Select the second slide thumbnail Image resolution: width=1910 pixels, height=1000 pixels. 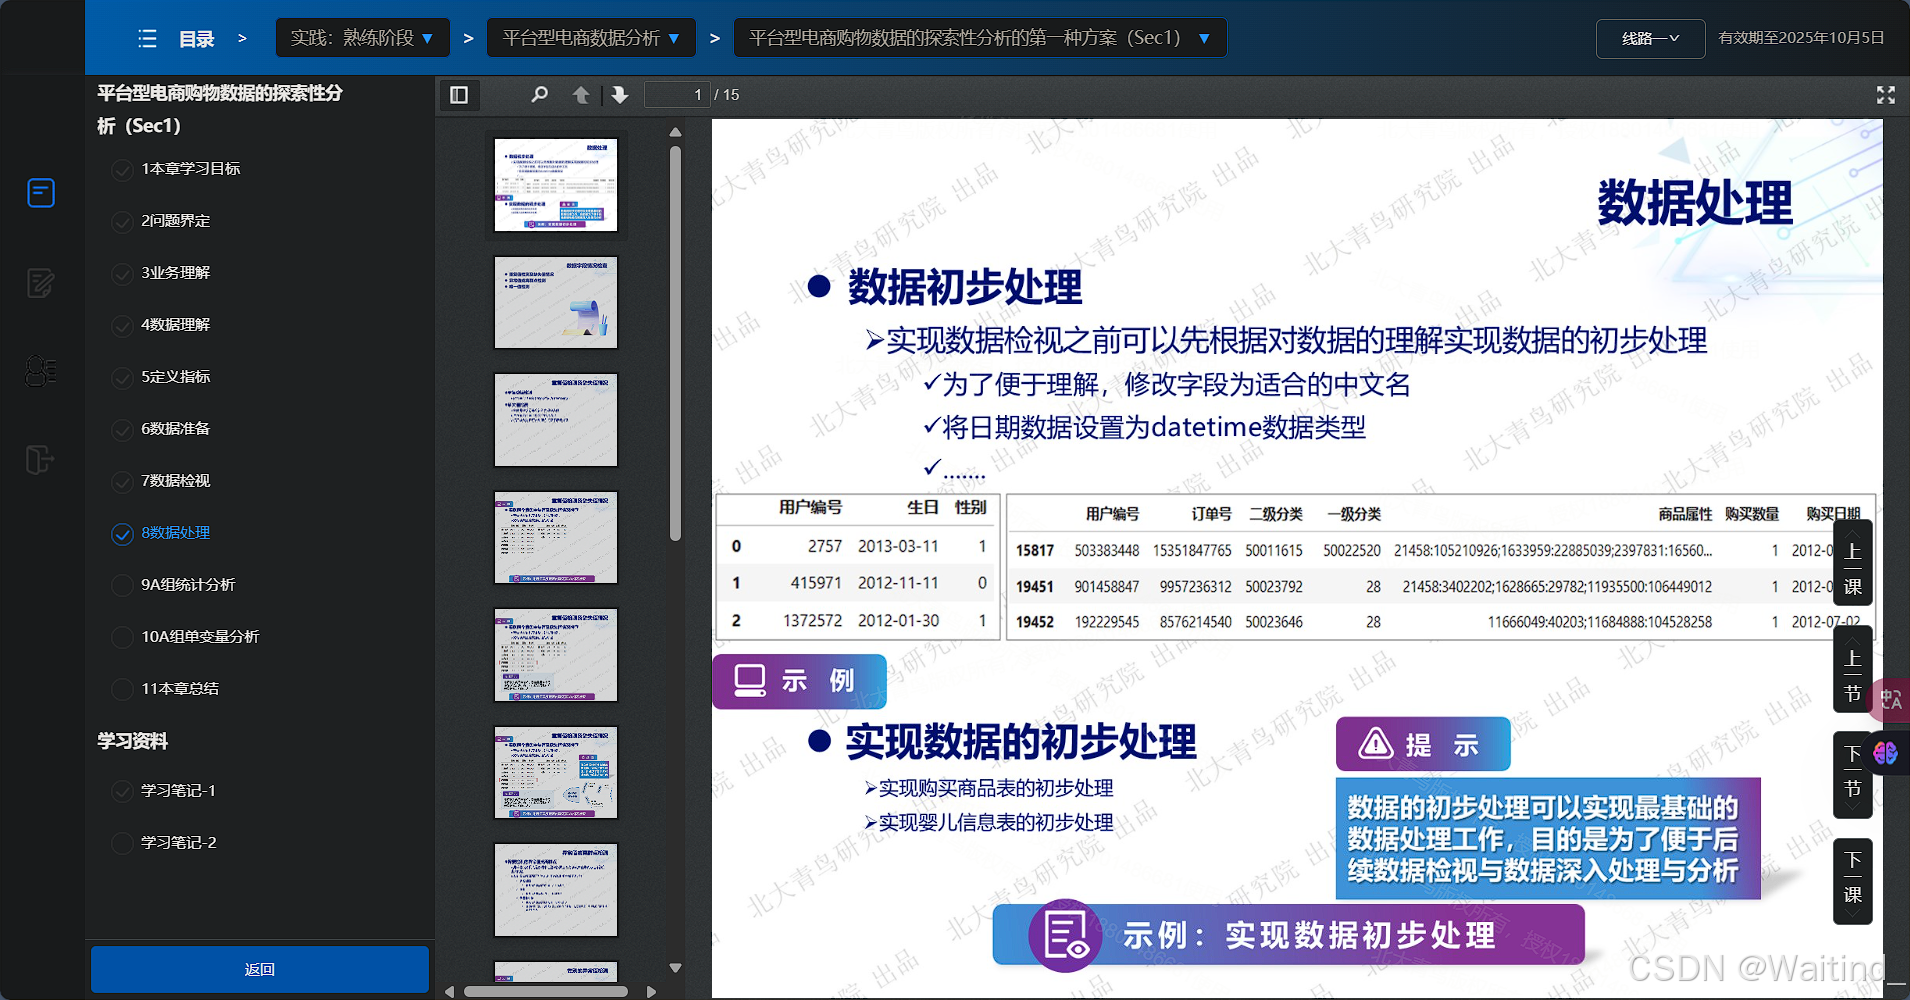tap(556, 302)
